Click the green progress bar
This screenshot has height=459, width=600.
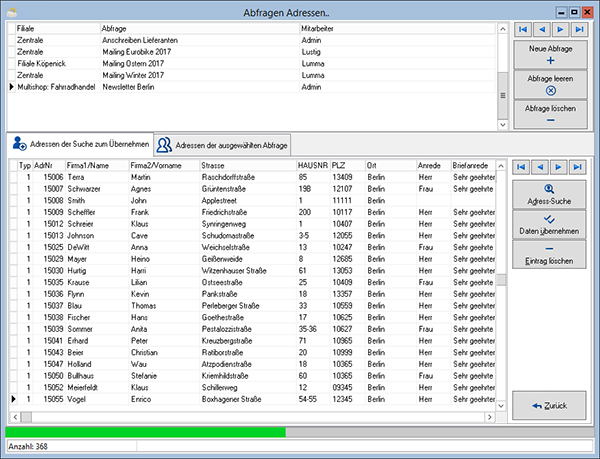tap(145, 432)
